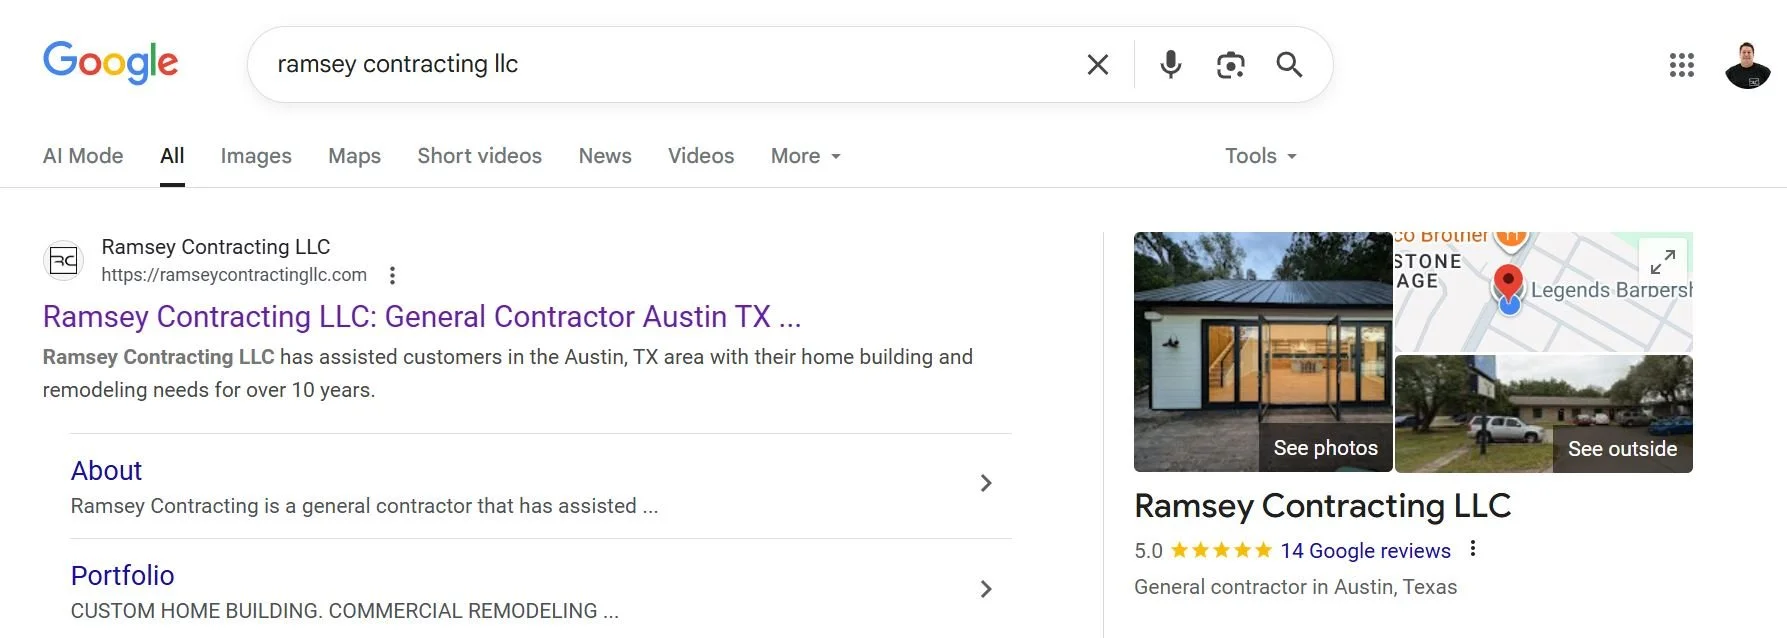This screenshot has width=1787, height=638.
Task: Click See outside street view thumbnail
Action: point(1622,449)
